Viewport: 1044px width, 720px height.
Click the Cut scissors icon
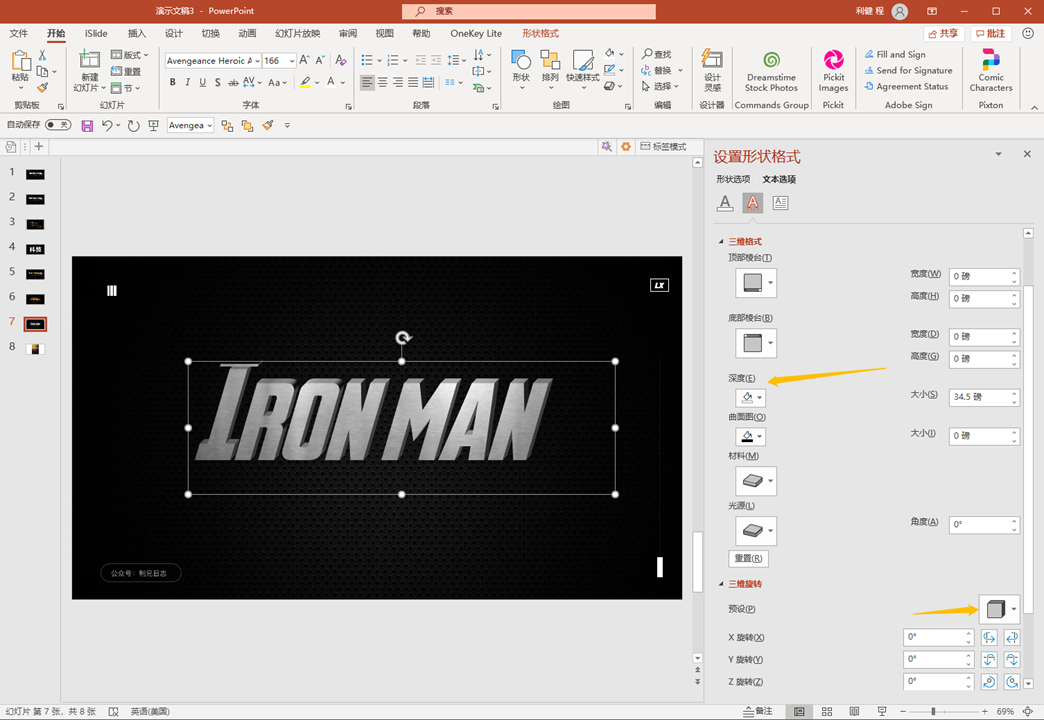43,55
